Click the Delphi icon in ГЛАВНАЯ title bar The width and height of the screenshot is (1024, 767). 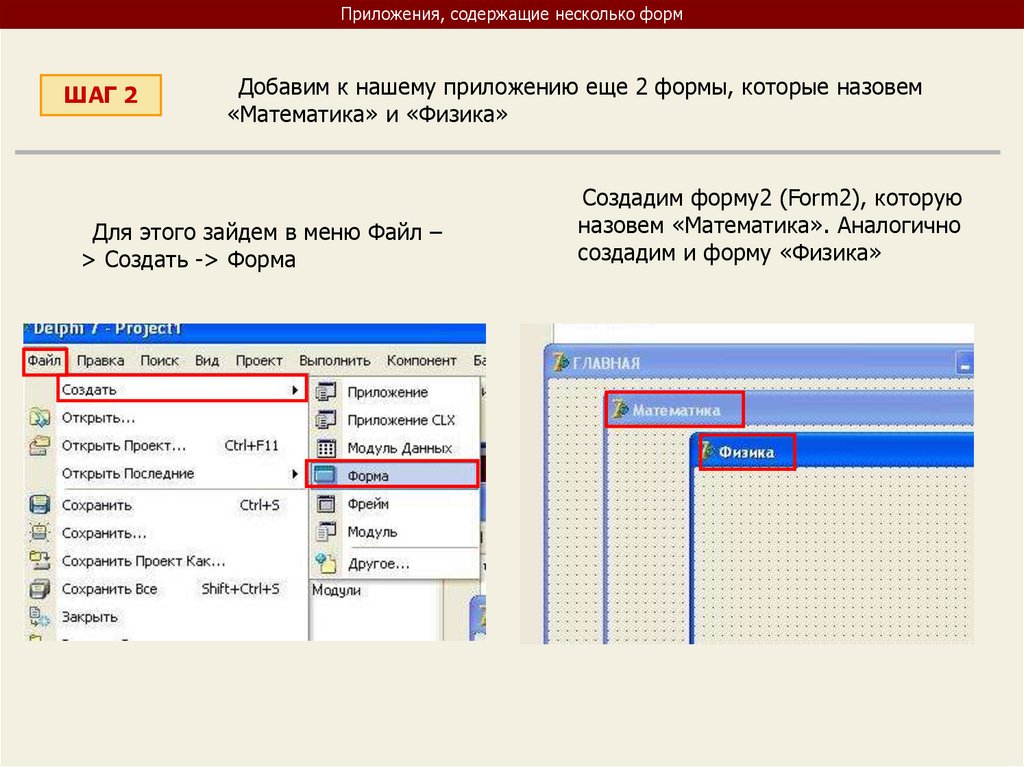560,363
